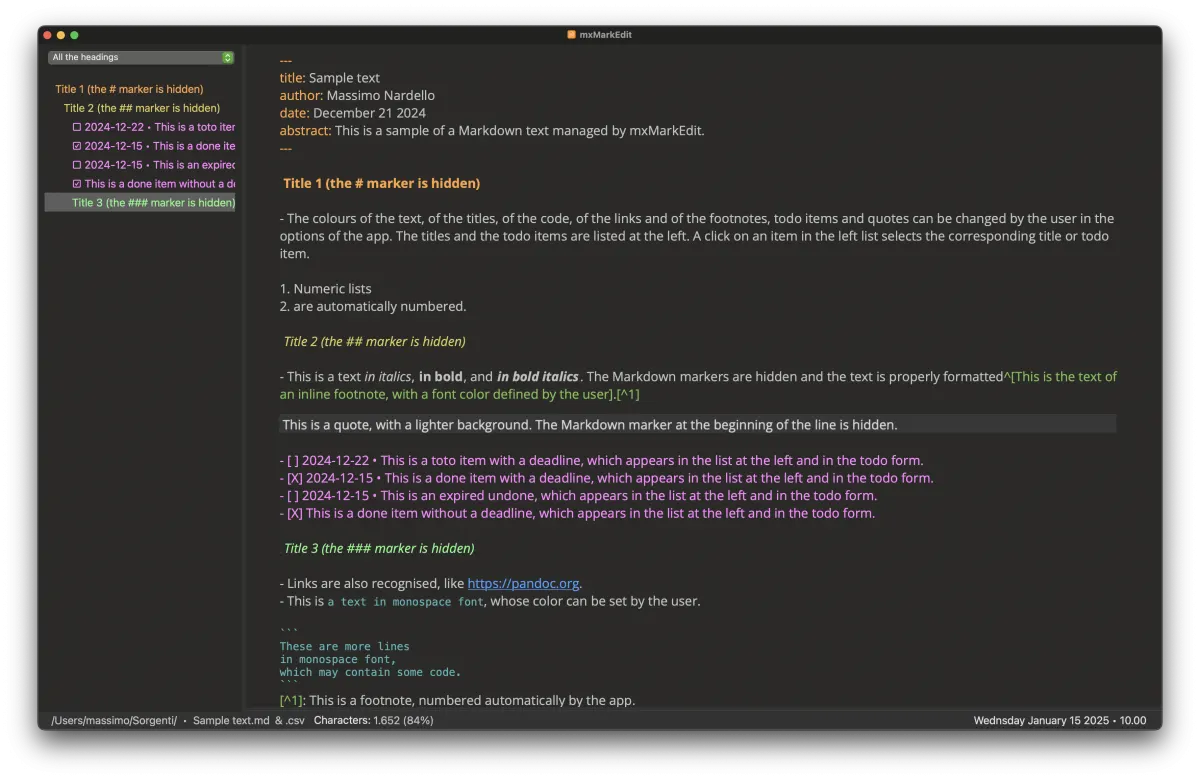Click the 'a text in monospace font' inline code
Image resolution: width=1200 pixels, height=780 pixels.
[406, 602]
